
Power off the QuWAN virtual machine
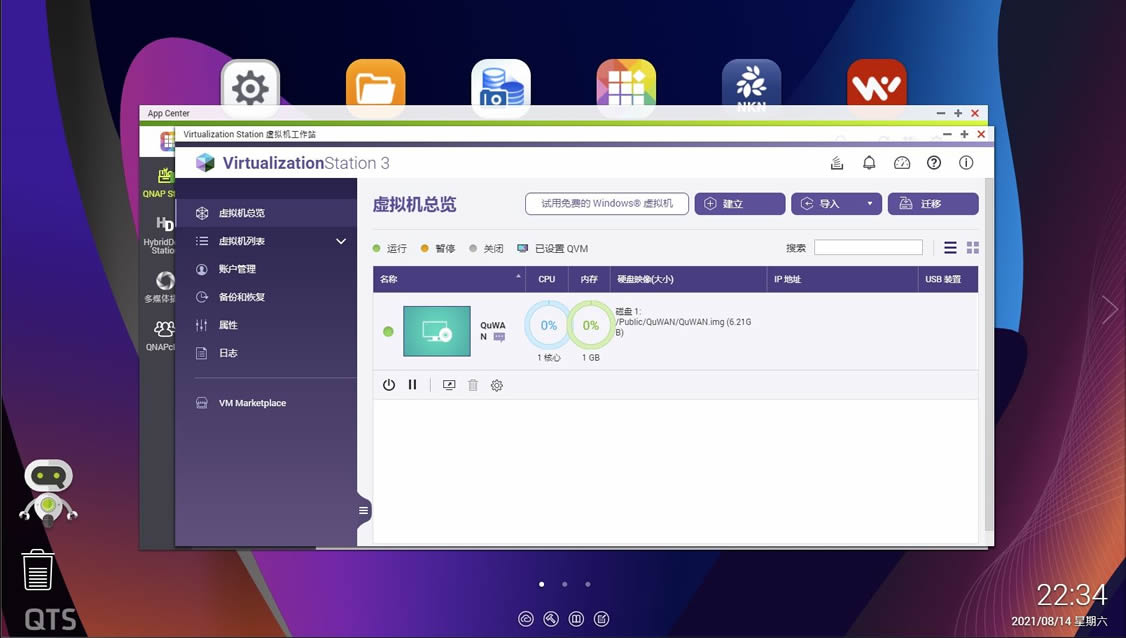[x=388, y=385]
